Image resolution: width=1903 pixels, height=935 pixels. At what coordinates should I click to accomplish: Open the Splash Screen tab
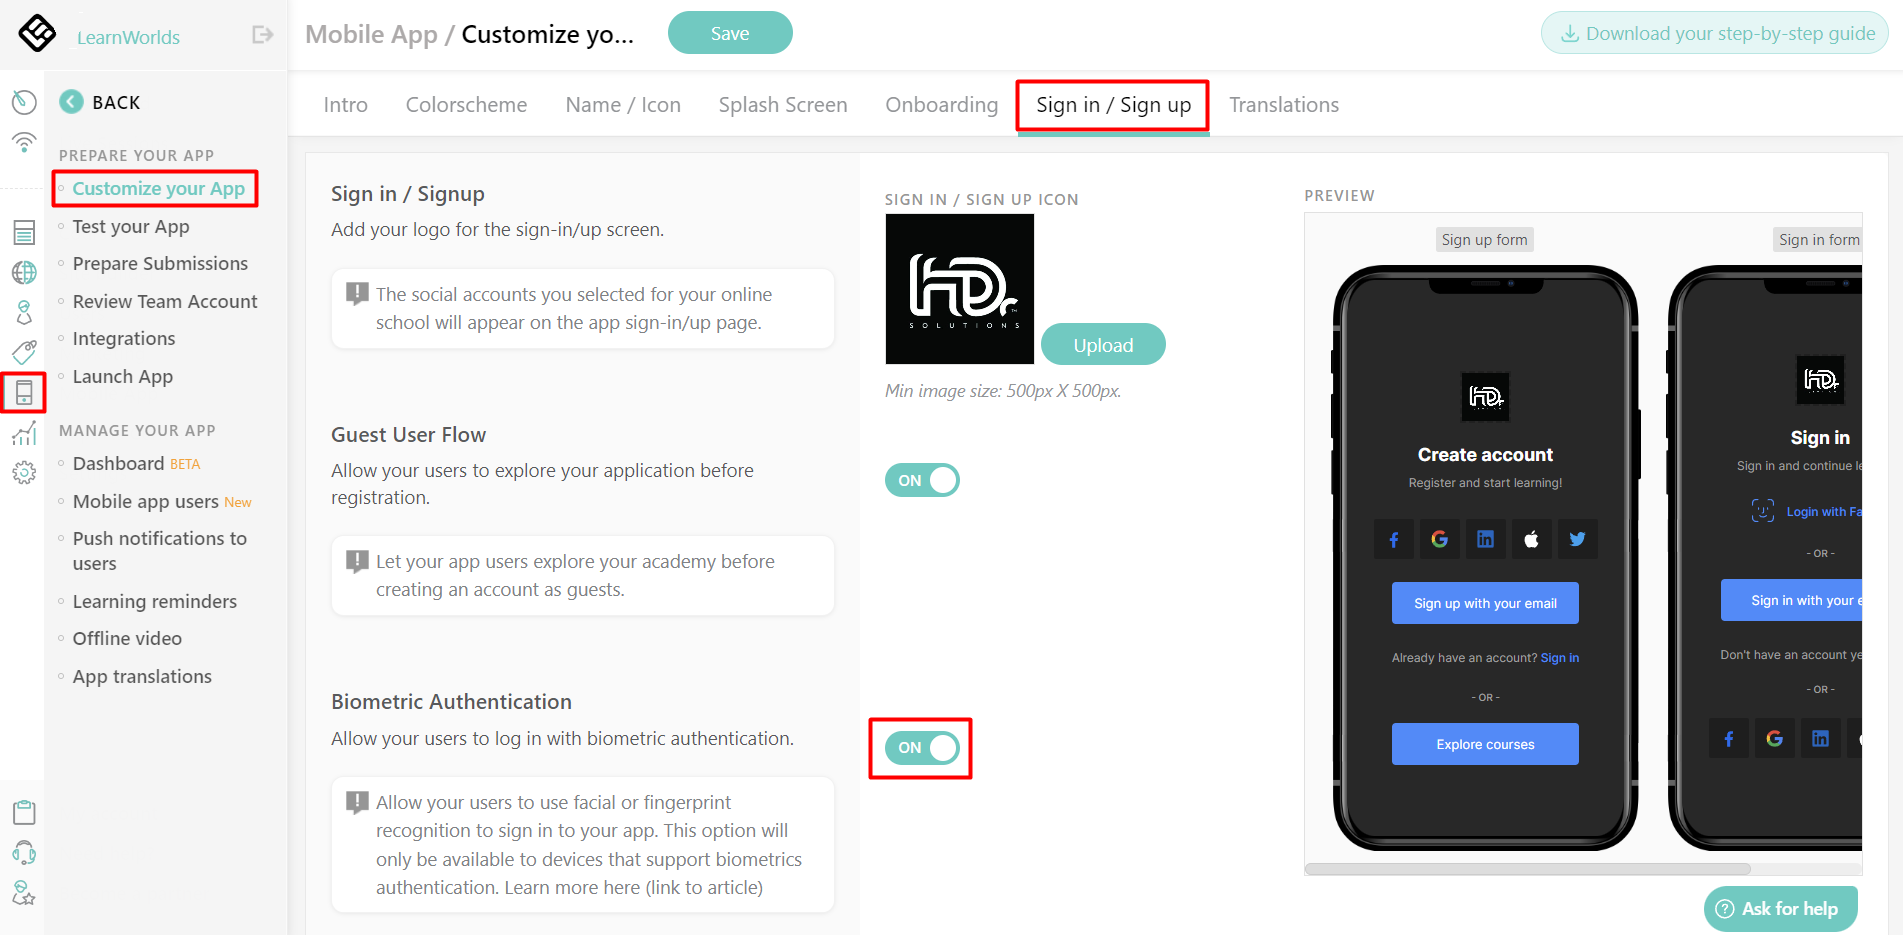[x=783, y=105]
